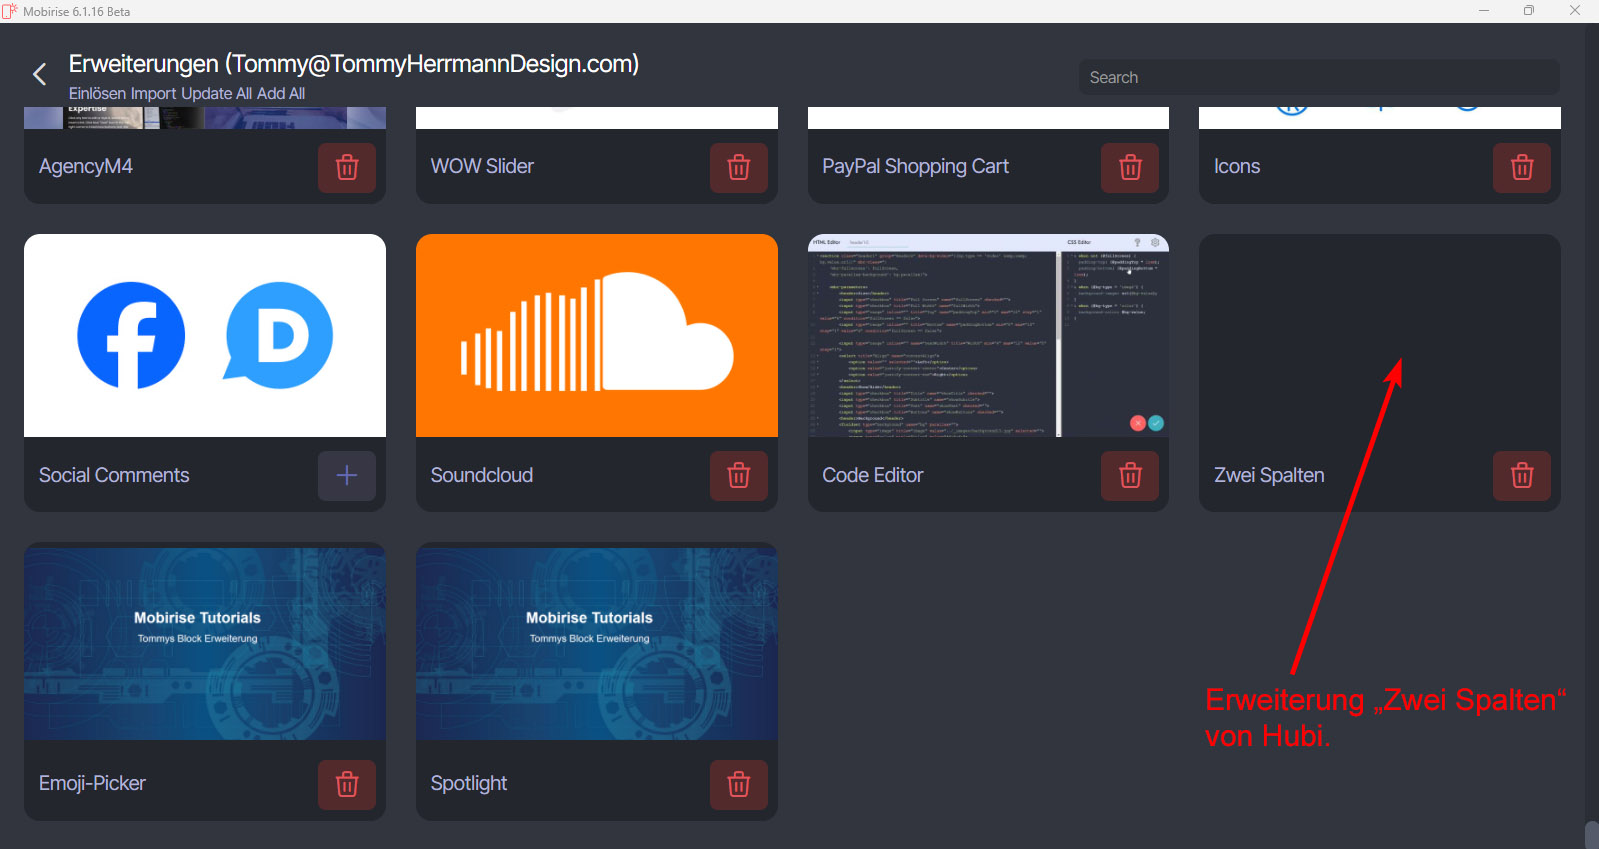Go back using the left arrow
This screenshot has height=849, width=1599.
coord(40,74)
